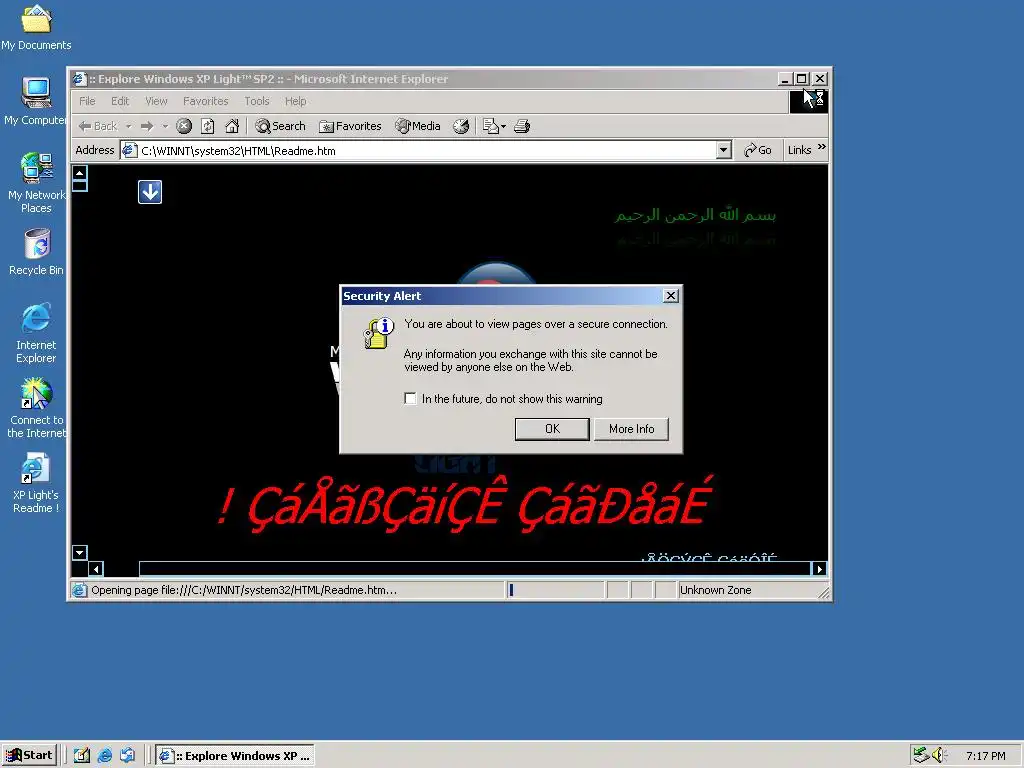1024x768 pixels.
Task: Expand the address bar dropdown
Action: [724, 151]
